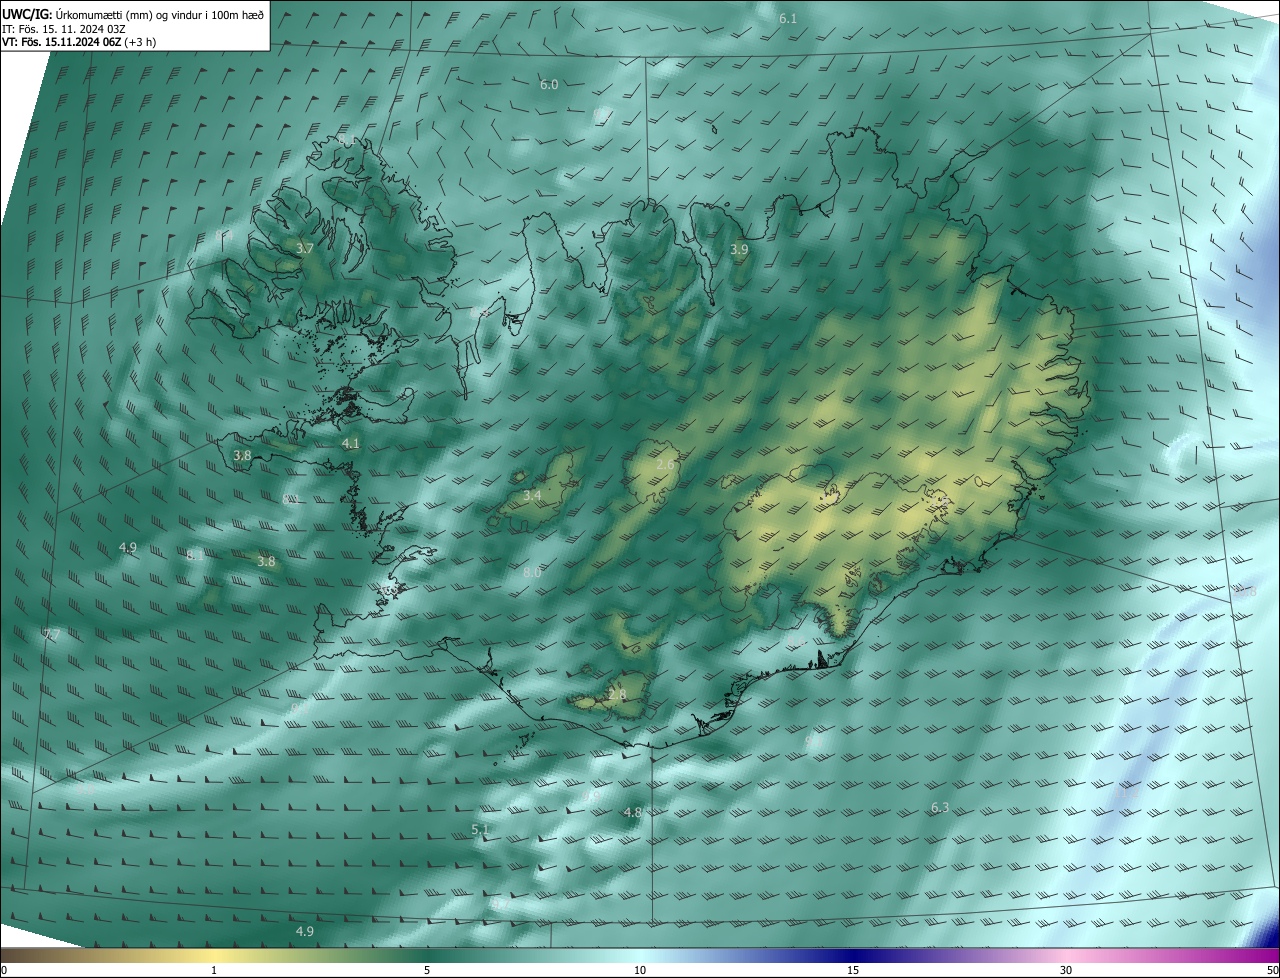Click the 3.4 value label on map

(x=533, y=496)
